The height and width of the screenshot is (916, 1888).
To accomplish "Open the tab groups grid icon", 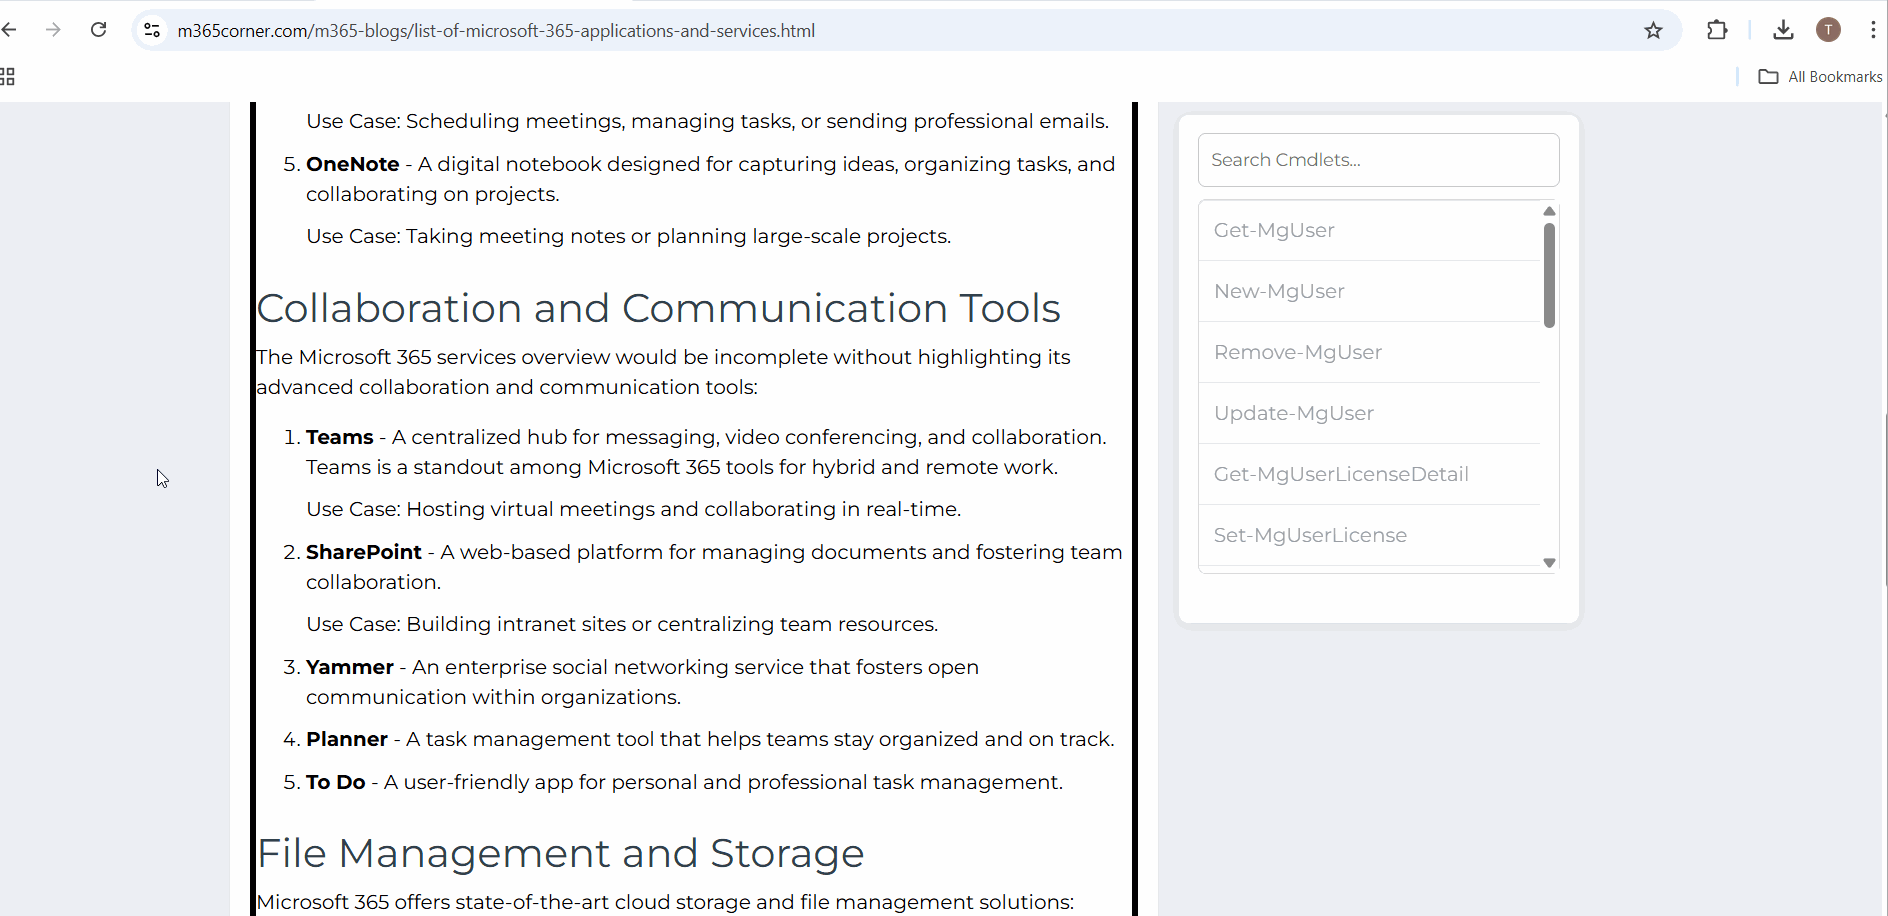I will tap(8, 77).
